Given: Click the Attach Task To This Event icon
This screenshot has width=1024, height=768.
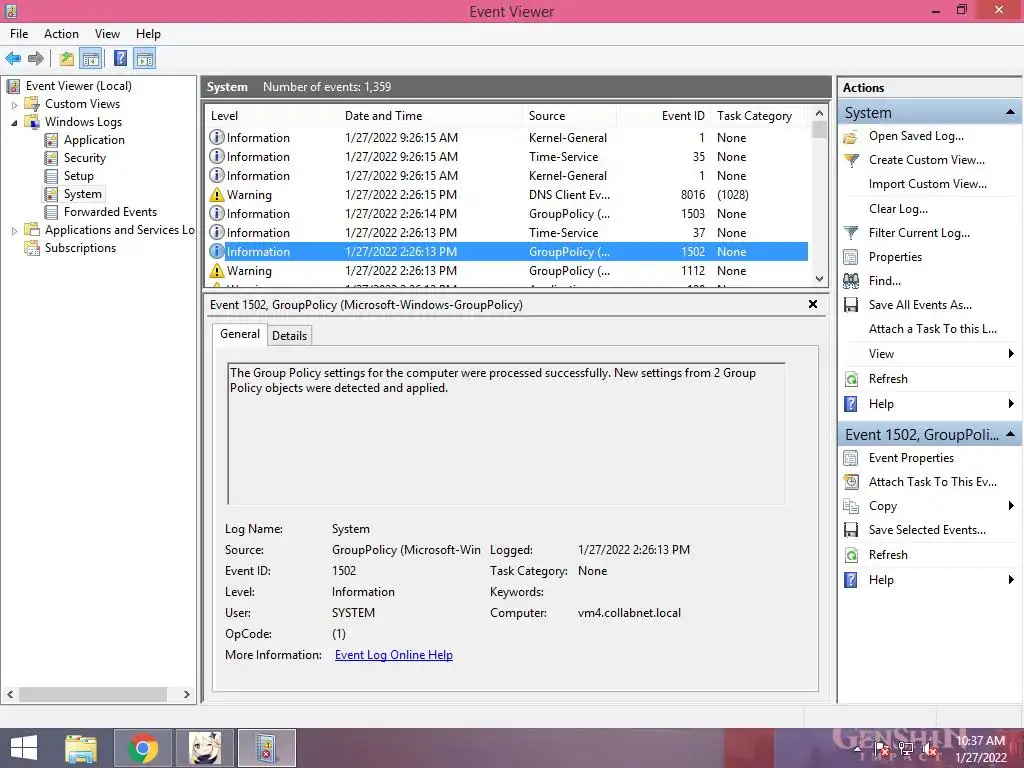Looking at the screenshot, I should (851, 482).
